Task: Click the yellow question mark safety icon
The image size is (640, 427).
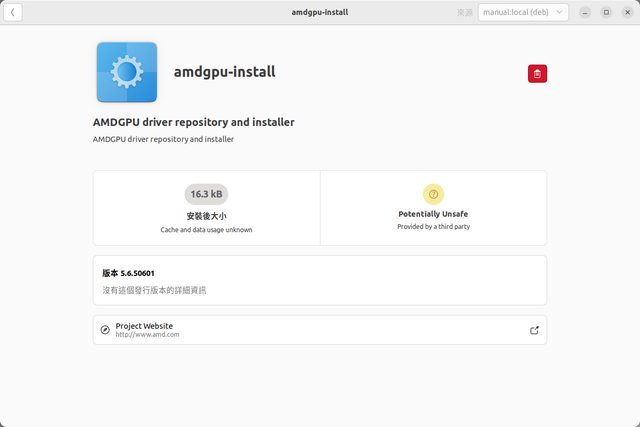Action: 433,193
